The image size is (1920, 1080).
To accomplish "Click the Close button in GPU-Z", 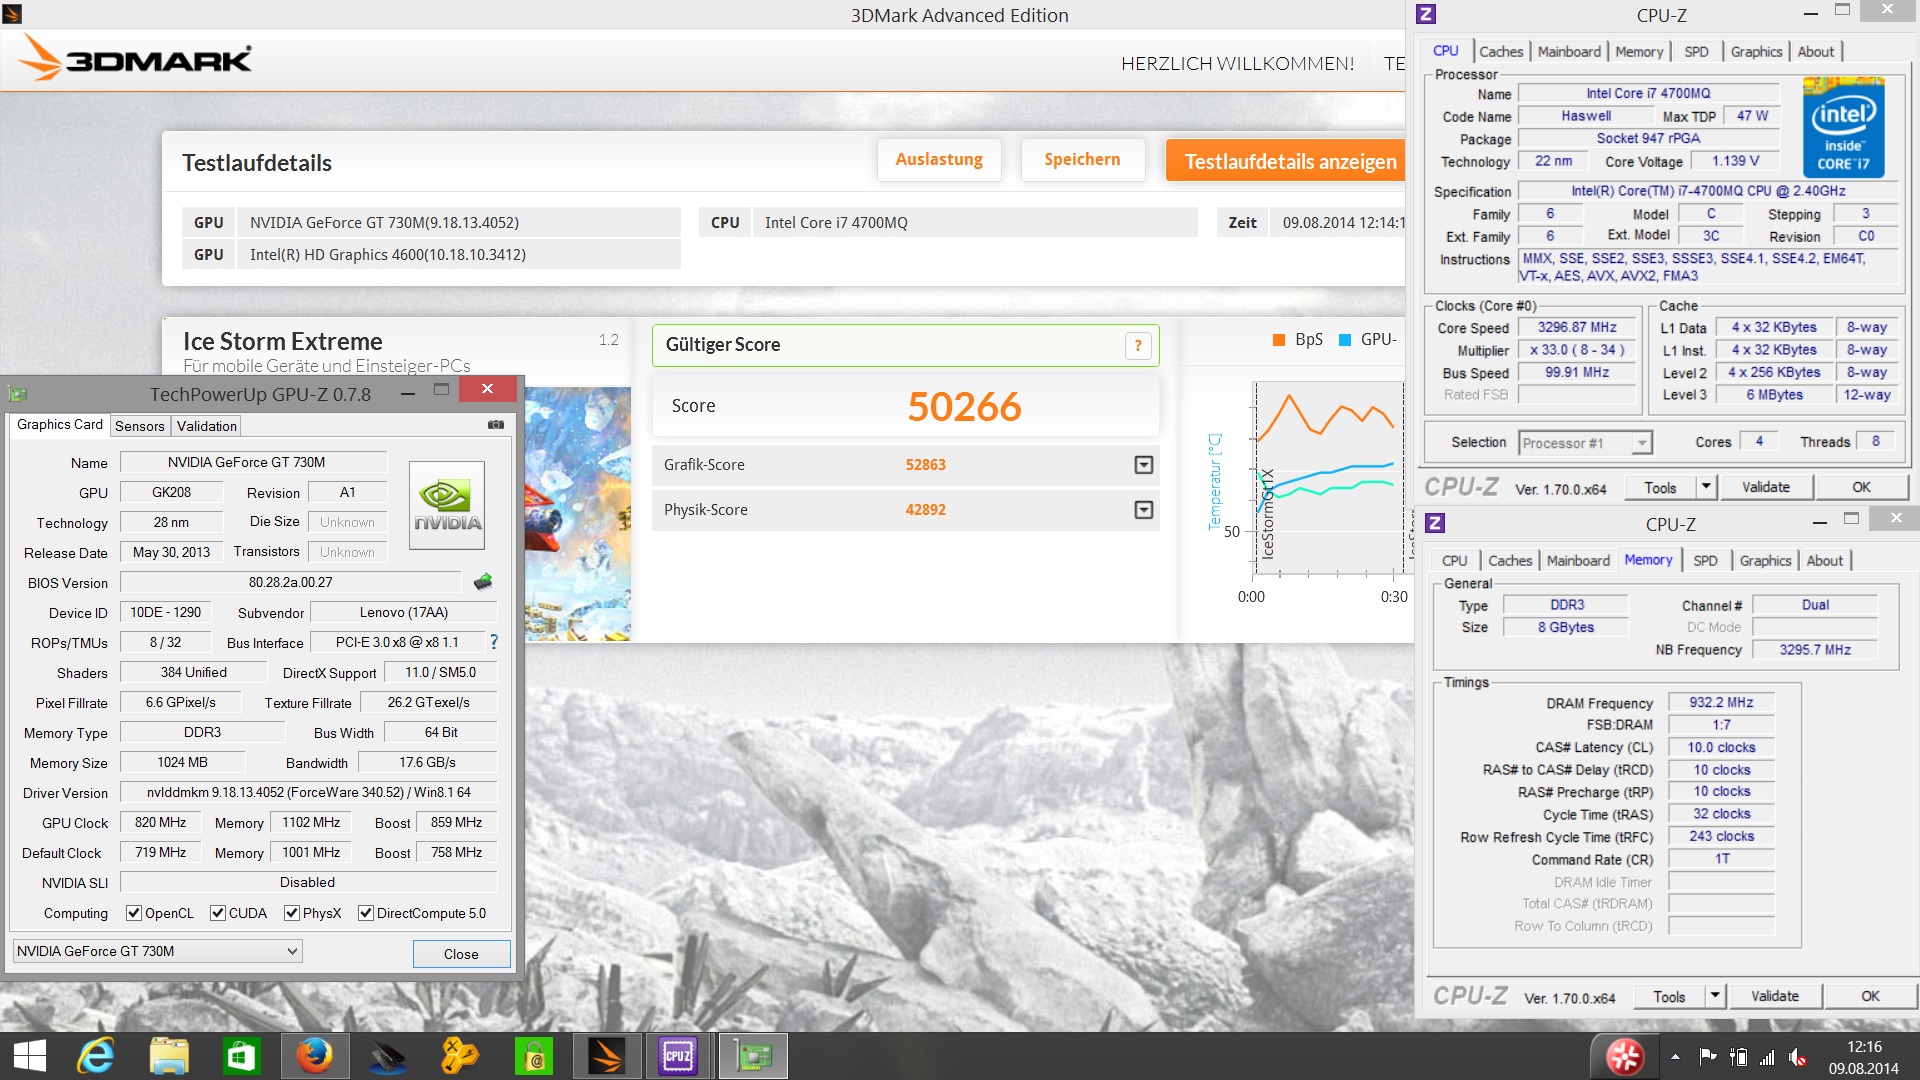I will pyautogui.click(x=461, y=954).
